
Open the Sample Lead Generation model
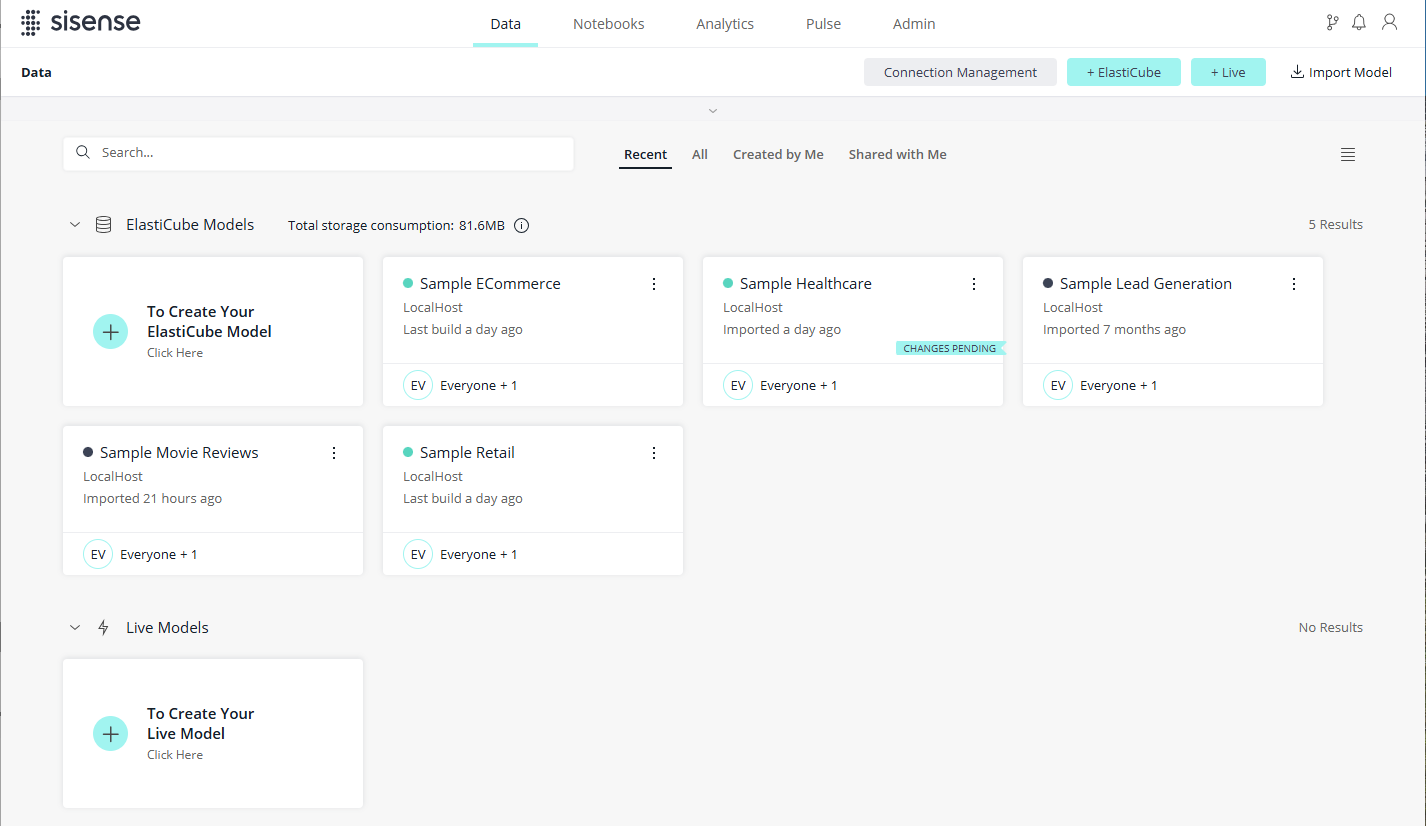1146,284
